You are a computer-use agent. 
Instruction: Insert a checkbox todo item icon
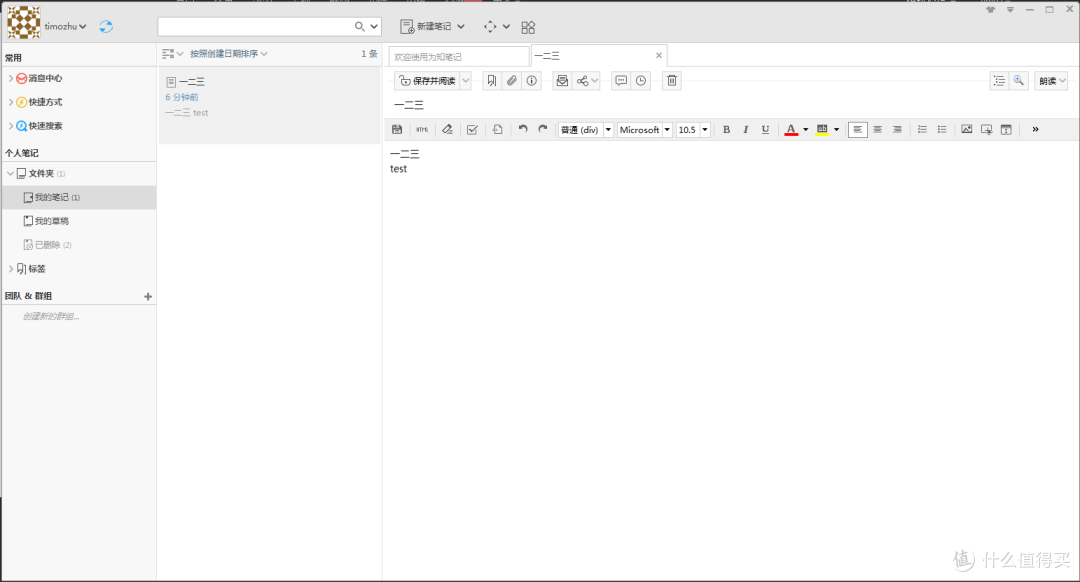point(472,129)
